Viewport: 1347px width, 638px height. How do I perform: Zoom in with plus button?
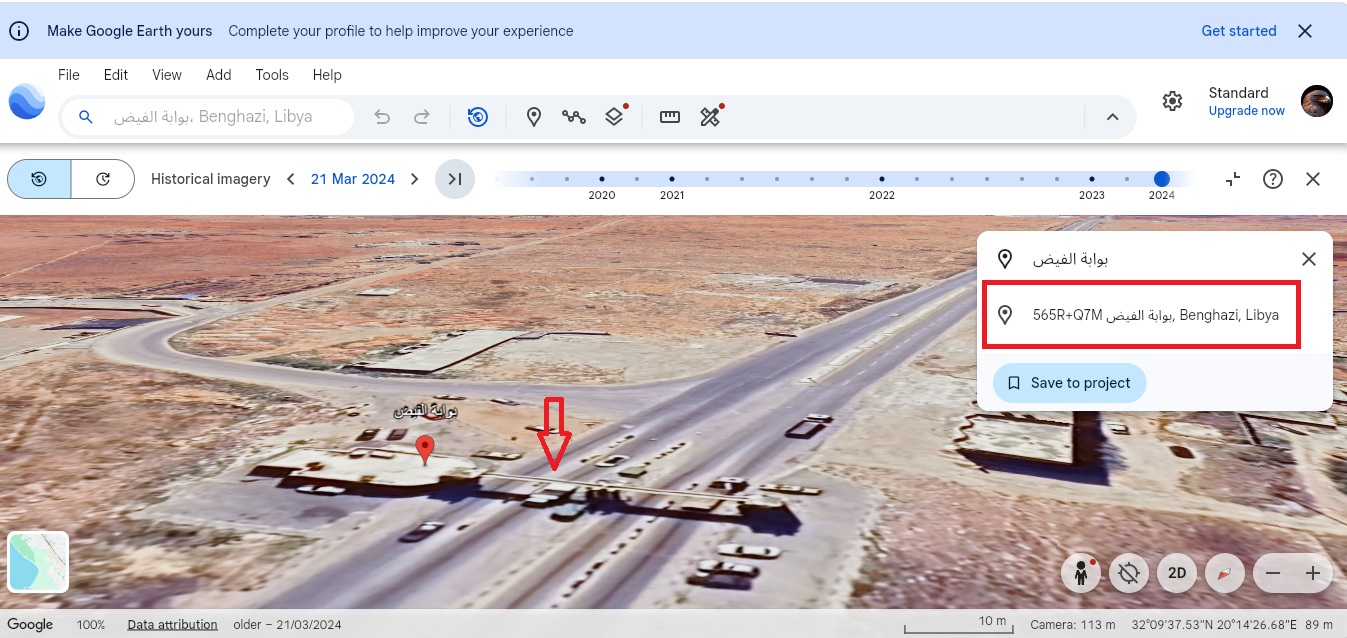[1313, 573]
